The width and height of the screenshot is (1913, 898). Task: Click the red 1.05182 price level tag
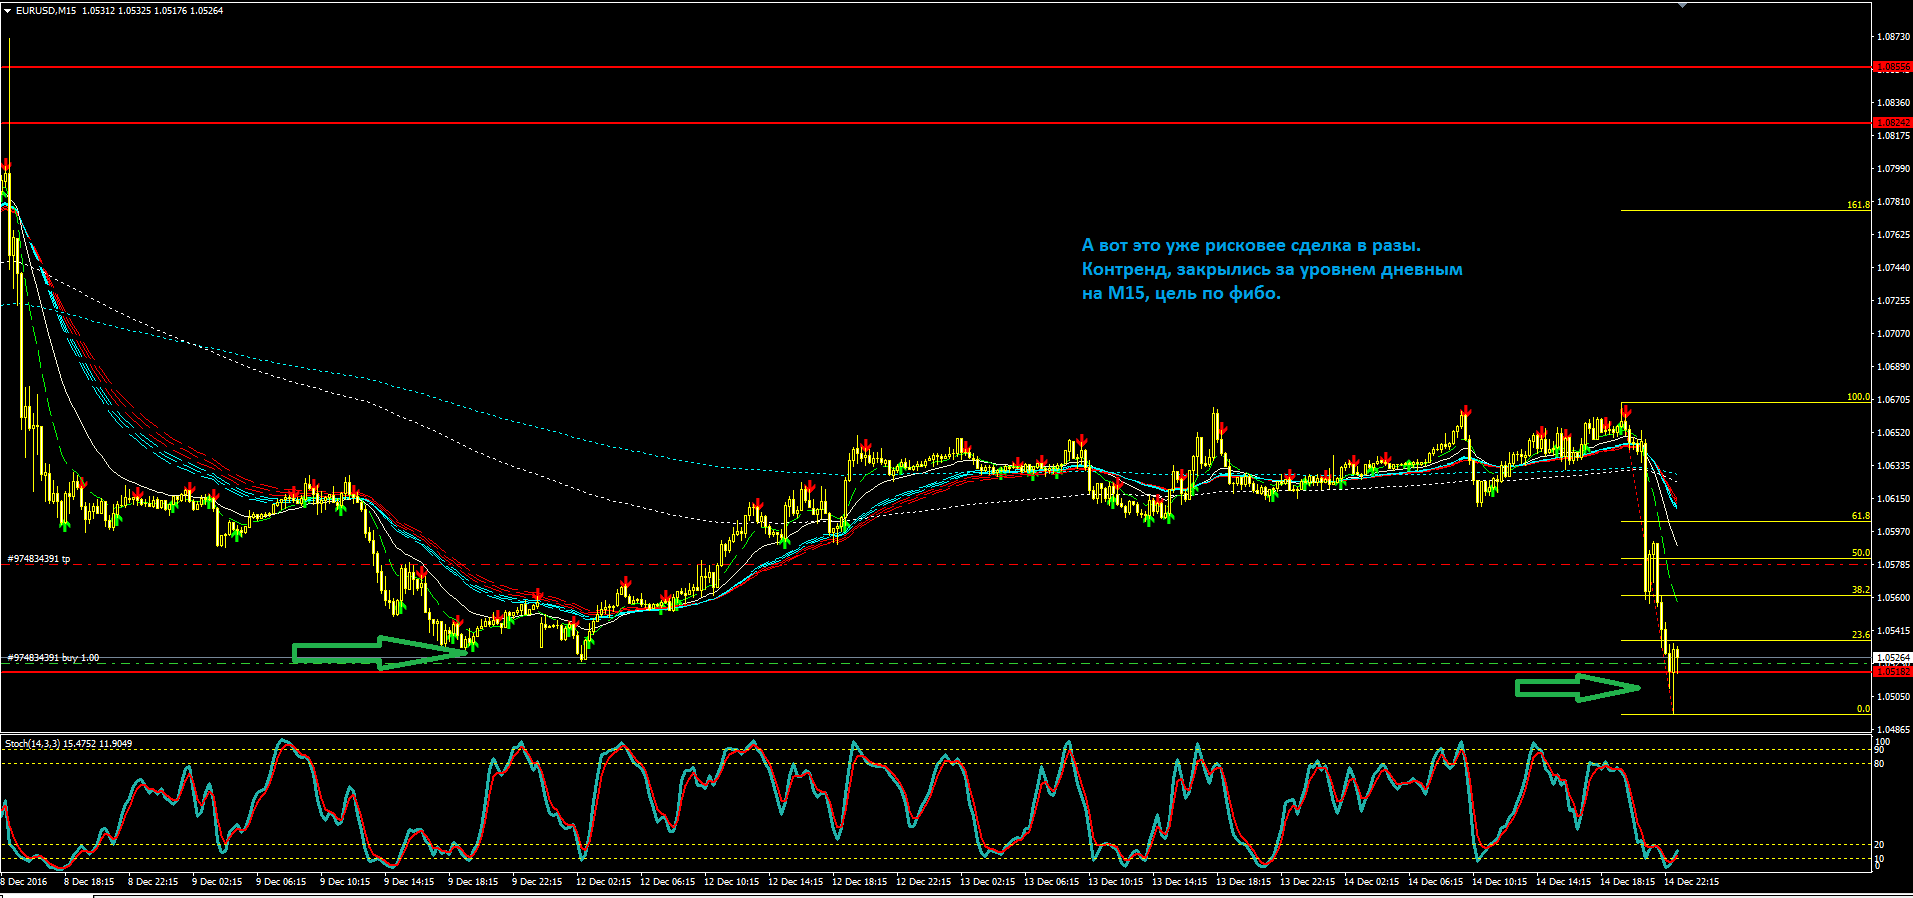[1892, 672]
